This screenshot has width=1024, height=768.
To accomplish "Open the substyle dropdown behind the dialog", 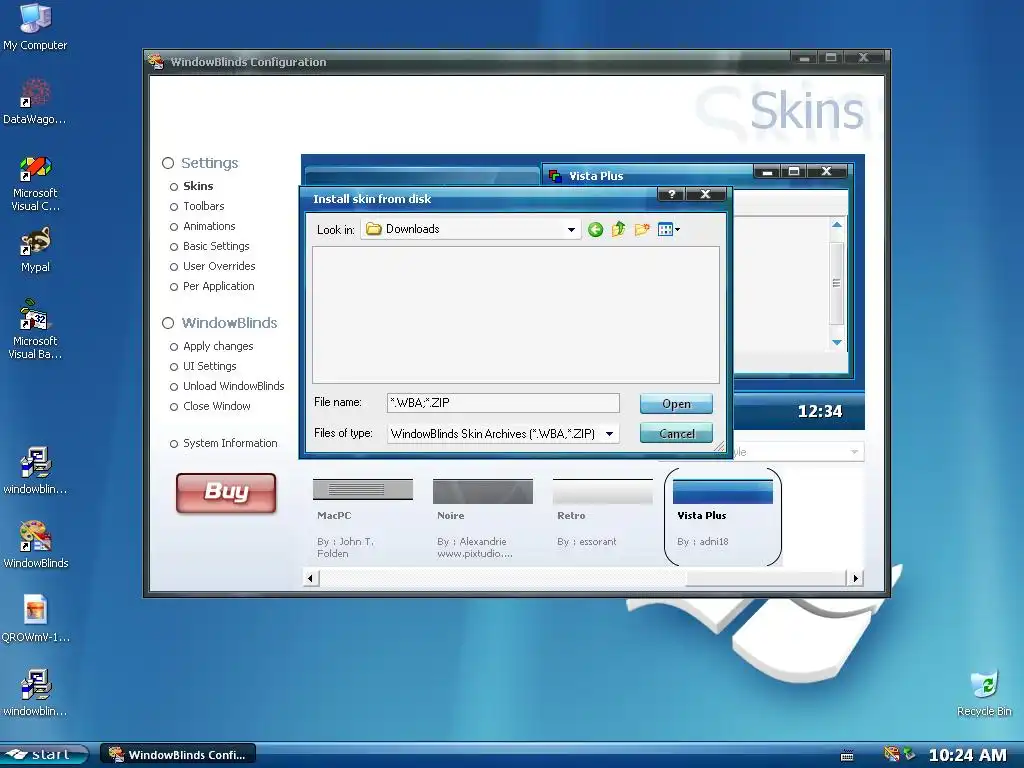I will point(854,452).
